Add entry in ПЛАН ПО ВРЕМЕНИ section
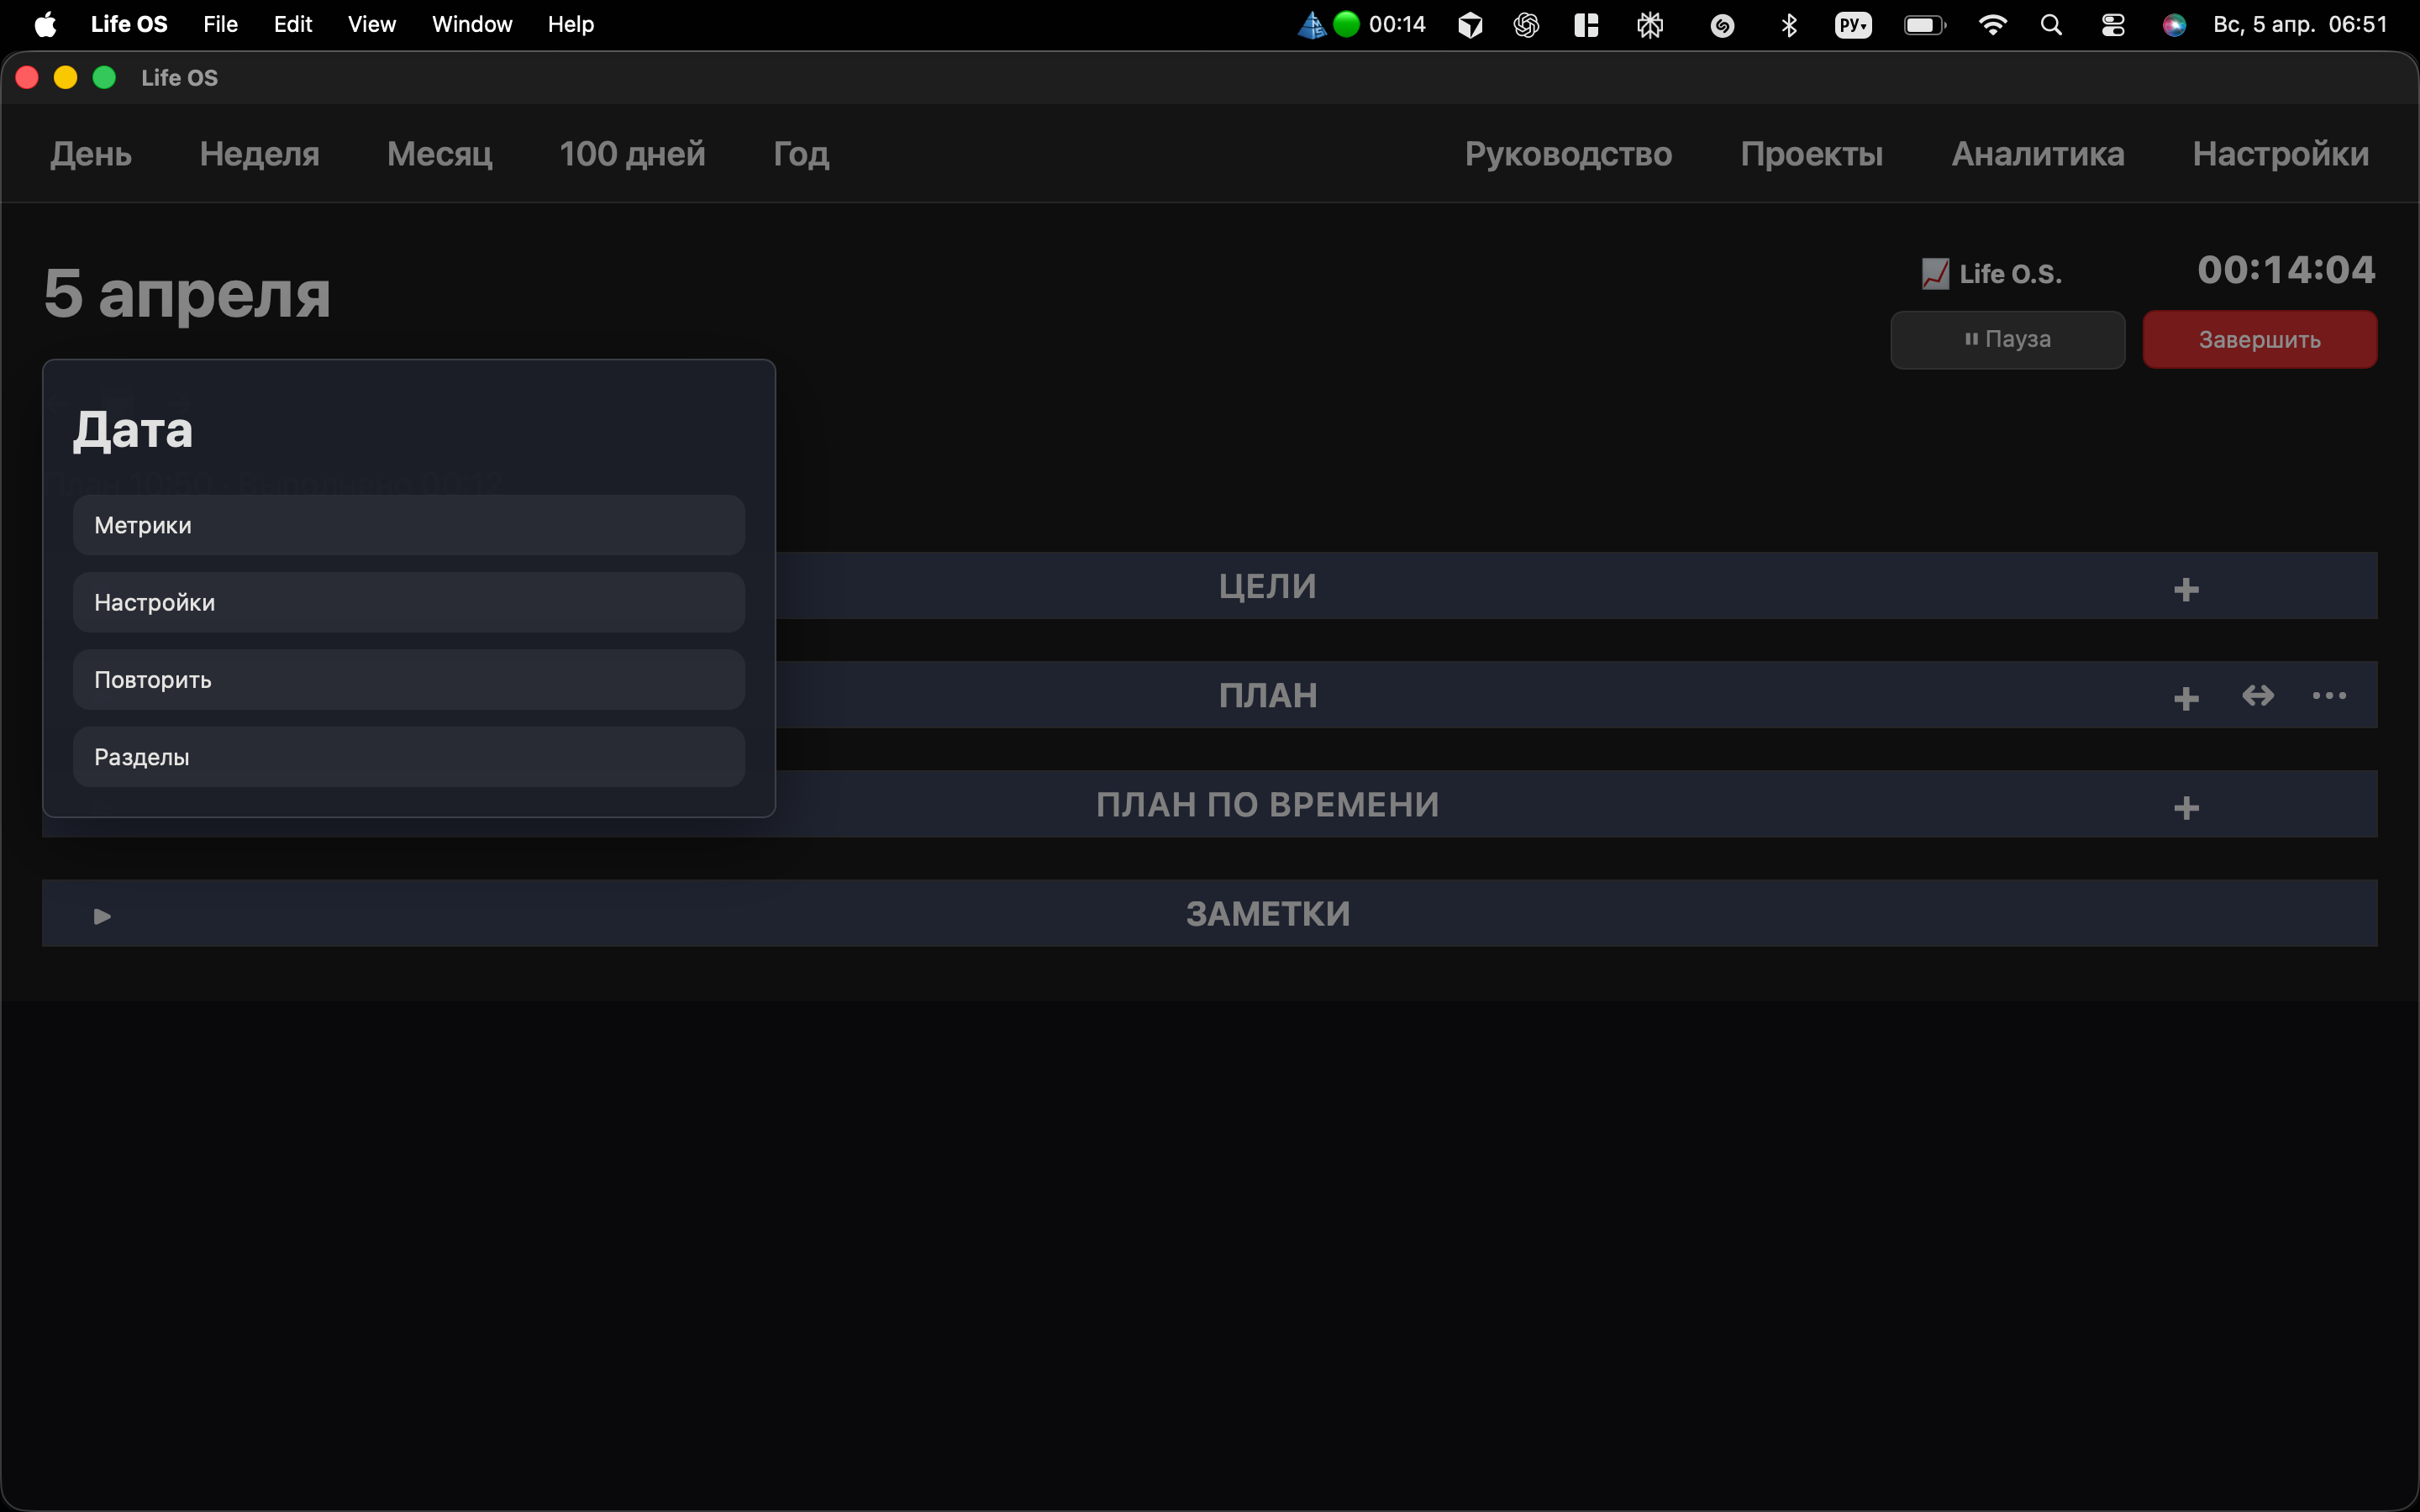This screenshot has height=1512, width=2420. (x=2186, y=807)
